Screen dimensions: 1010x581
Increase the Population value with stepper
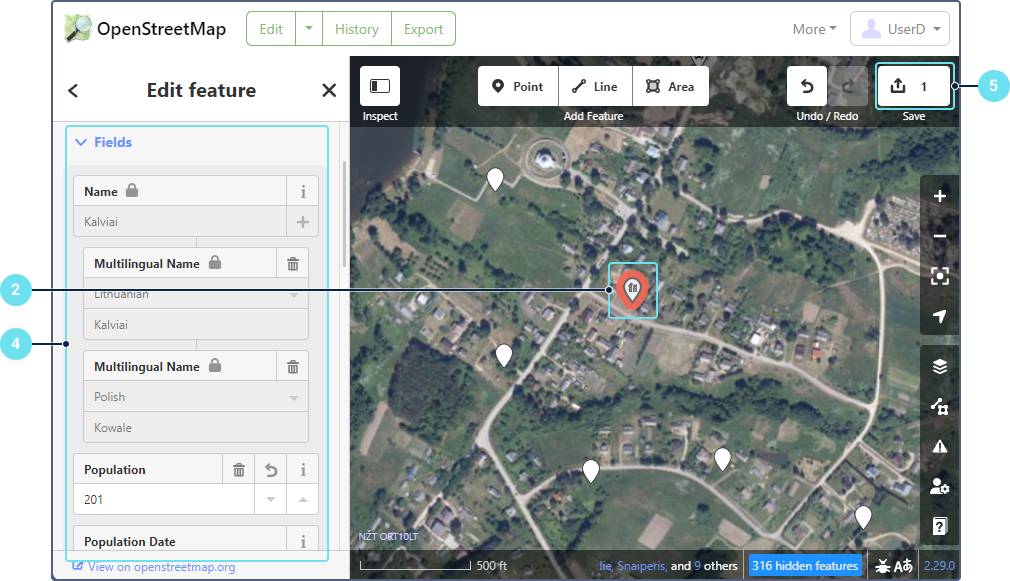tap(303, 499)
